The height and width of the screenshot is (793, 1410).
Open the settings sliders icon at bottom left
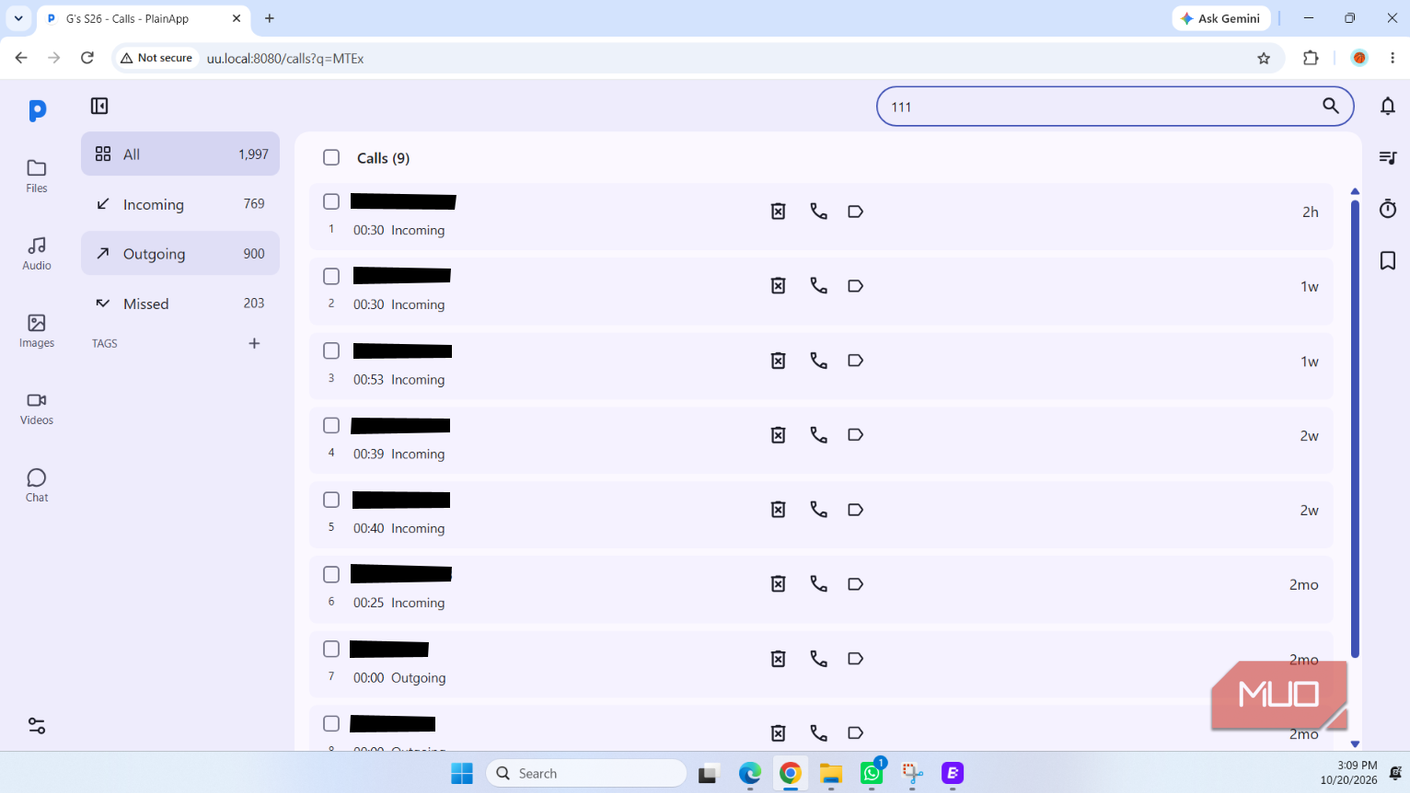(37, 726)
